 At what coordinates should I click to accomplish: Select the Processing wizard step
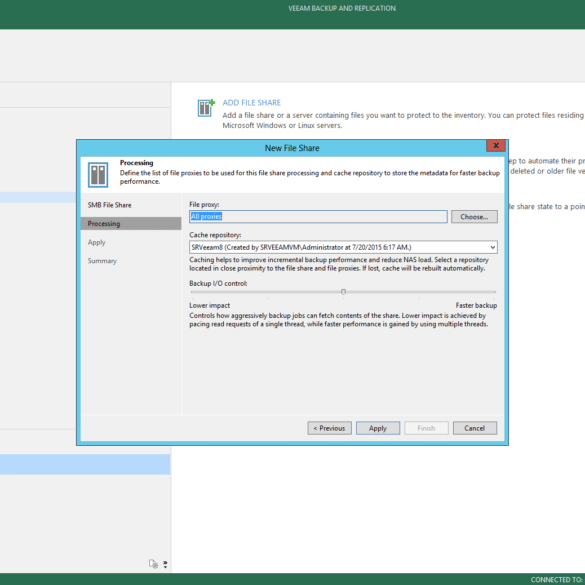coord(131,223)
